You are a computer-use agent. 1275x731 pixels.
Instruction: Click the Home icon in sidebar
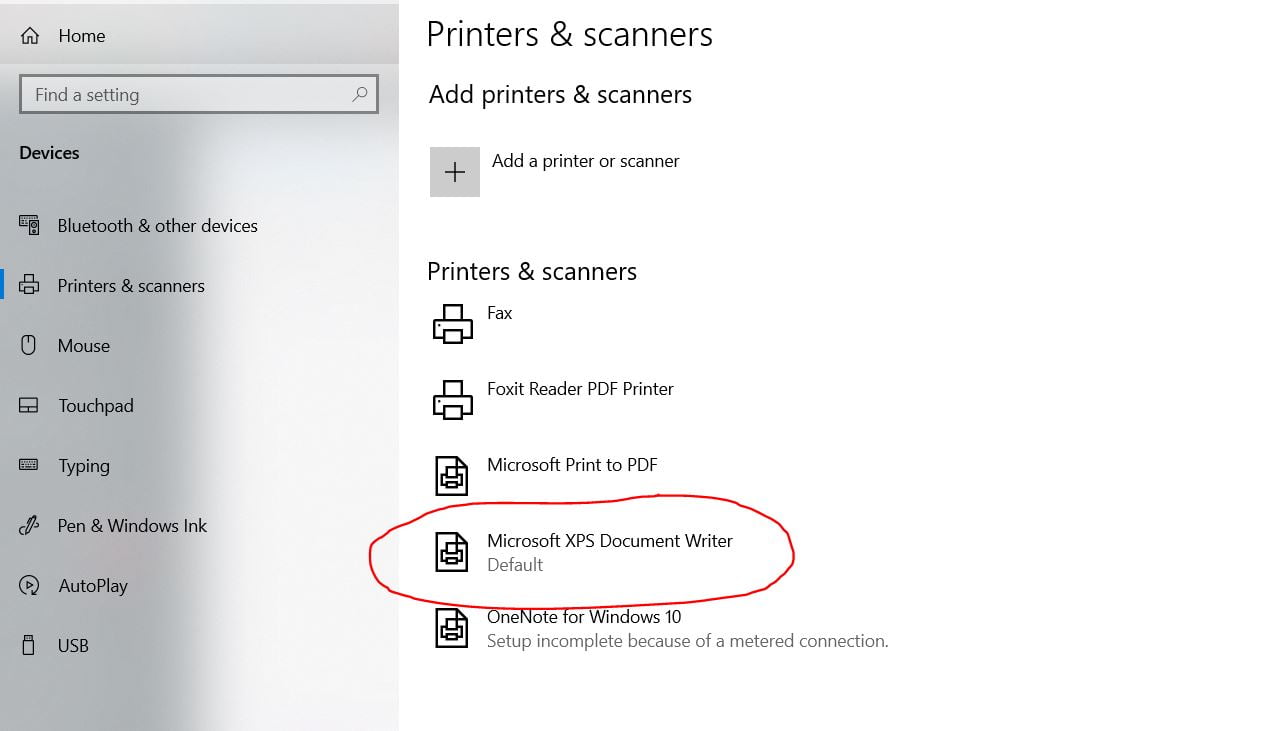pos(30,36)
